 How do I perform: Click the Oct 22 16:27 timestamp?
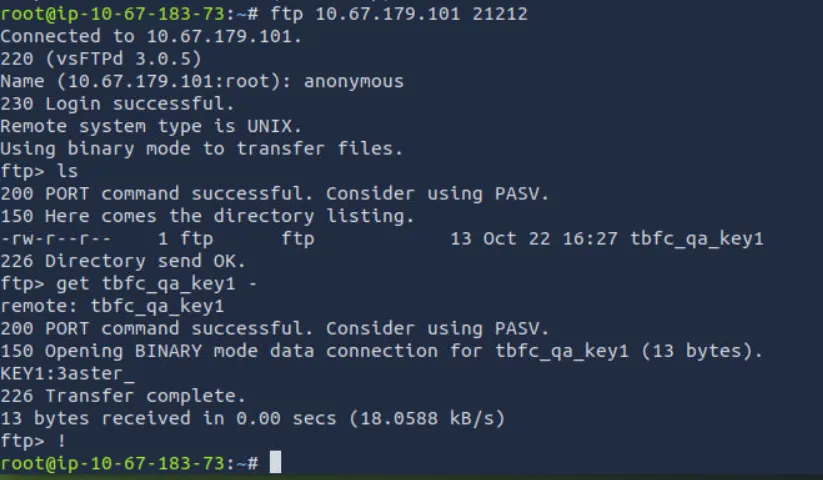[550, 239]
